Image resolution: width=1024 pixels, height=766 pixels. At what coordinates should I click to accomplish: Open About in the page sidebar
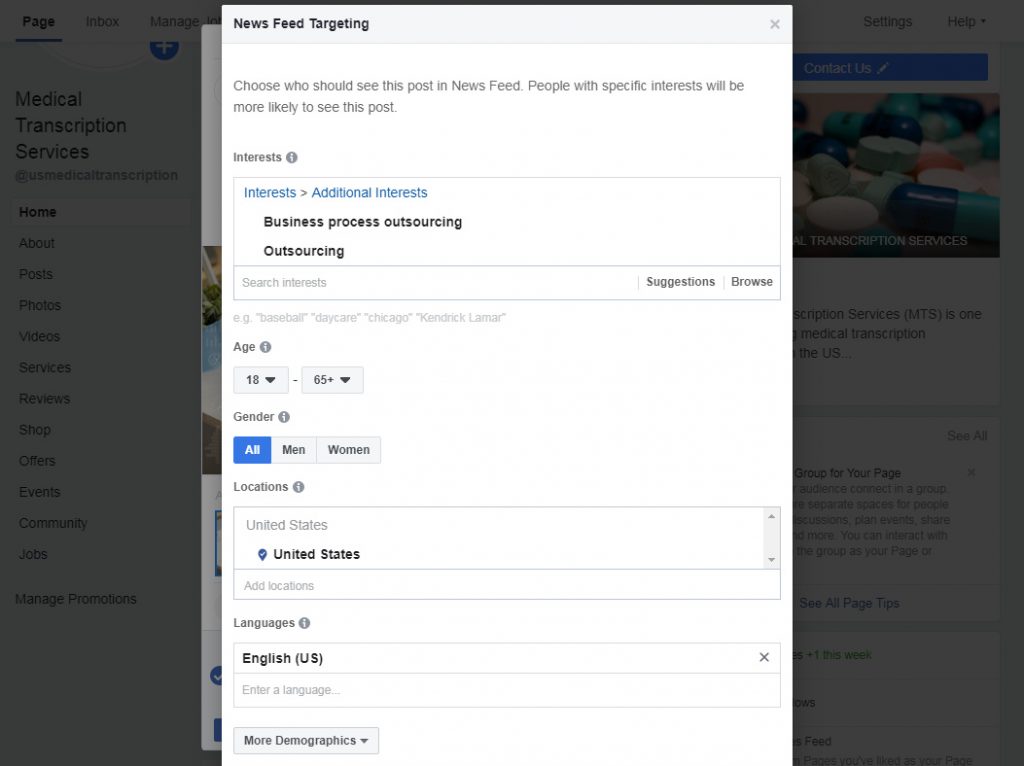pyautogui.click(x=37, y=244)
